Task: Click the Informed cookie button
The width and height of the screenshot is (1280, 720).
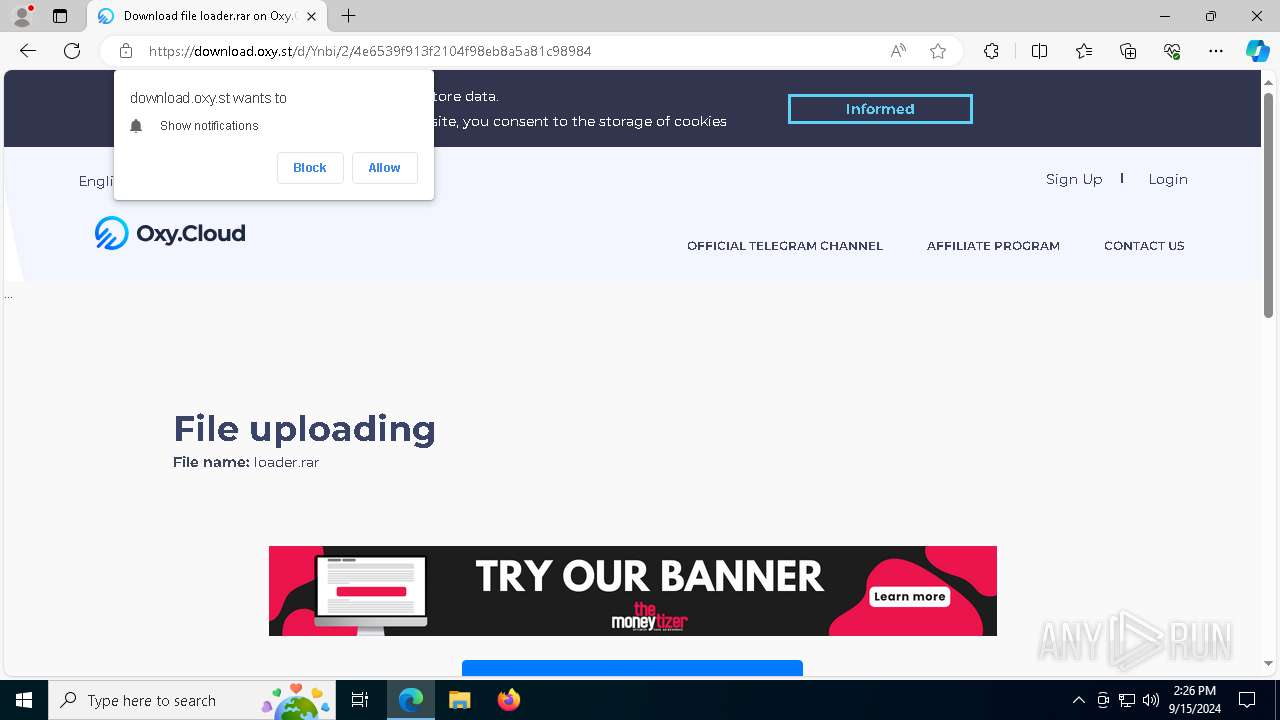Action: tap(880, 109)
